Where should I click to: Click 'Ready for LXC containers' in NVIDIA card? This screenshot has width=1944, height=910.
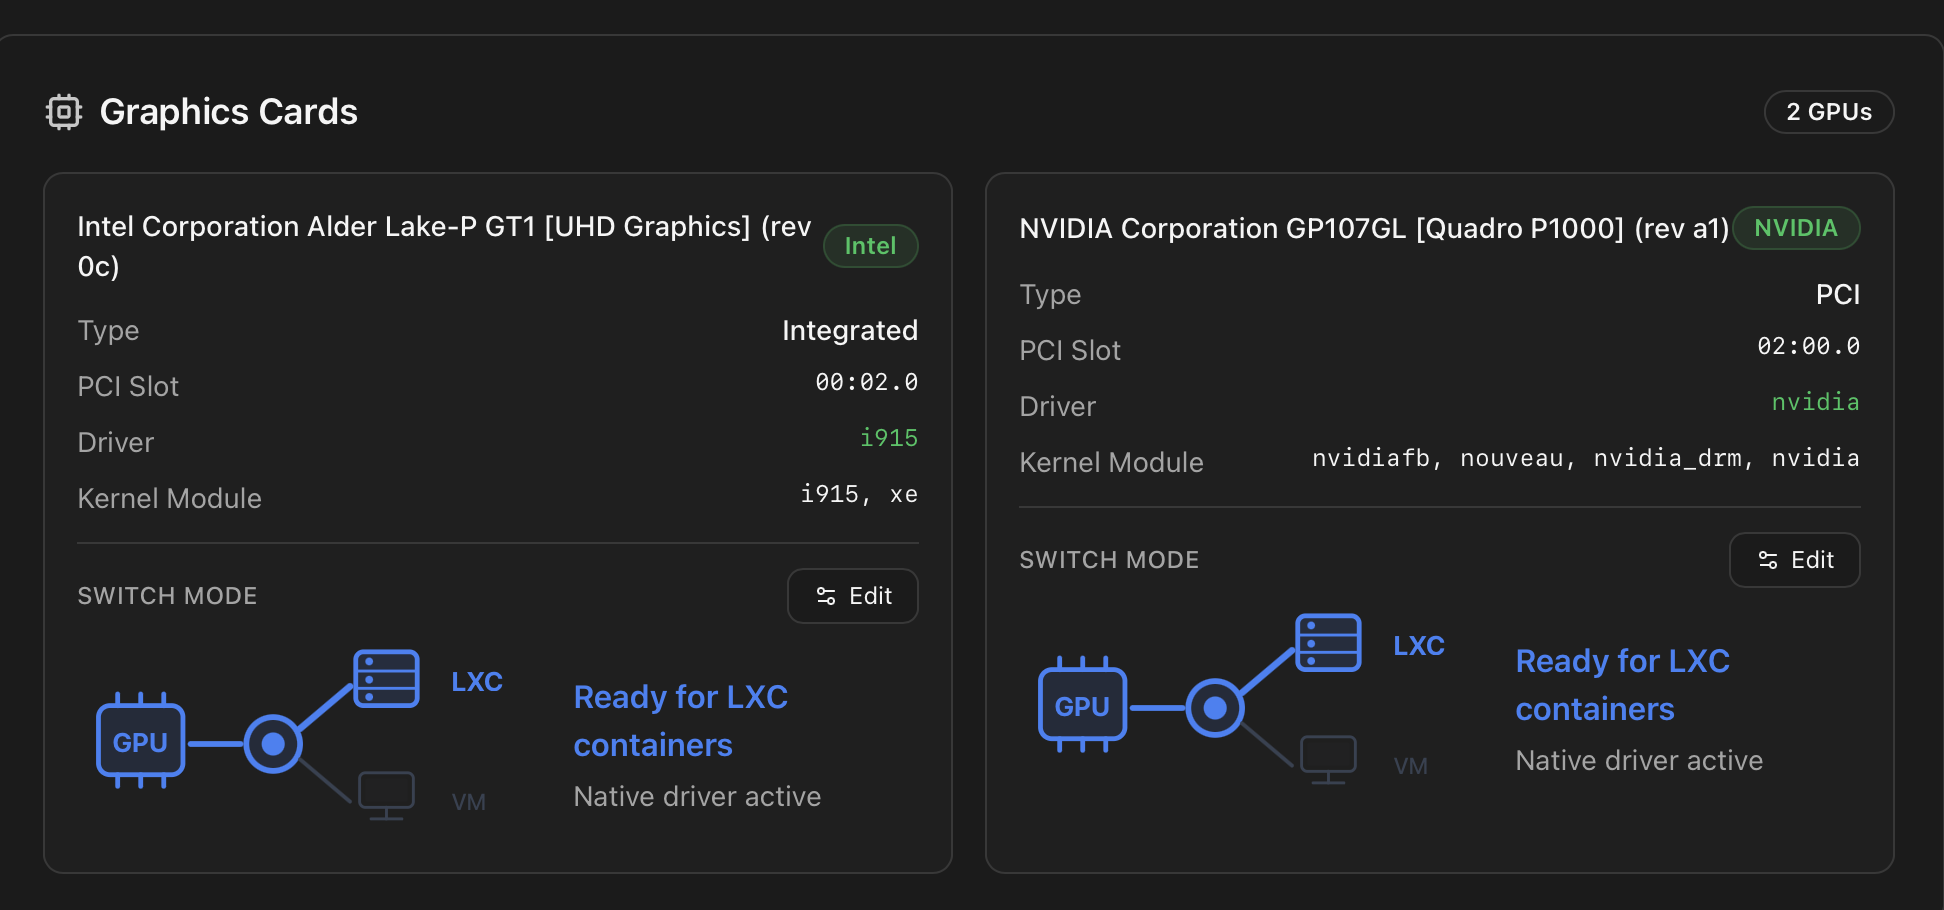tap(1622, 685)
